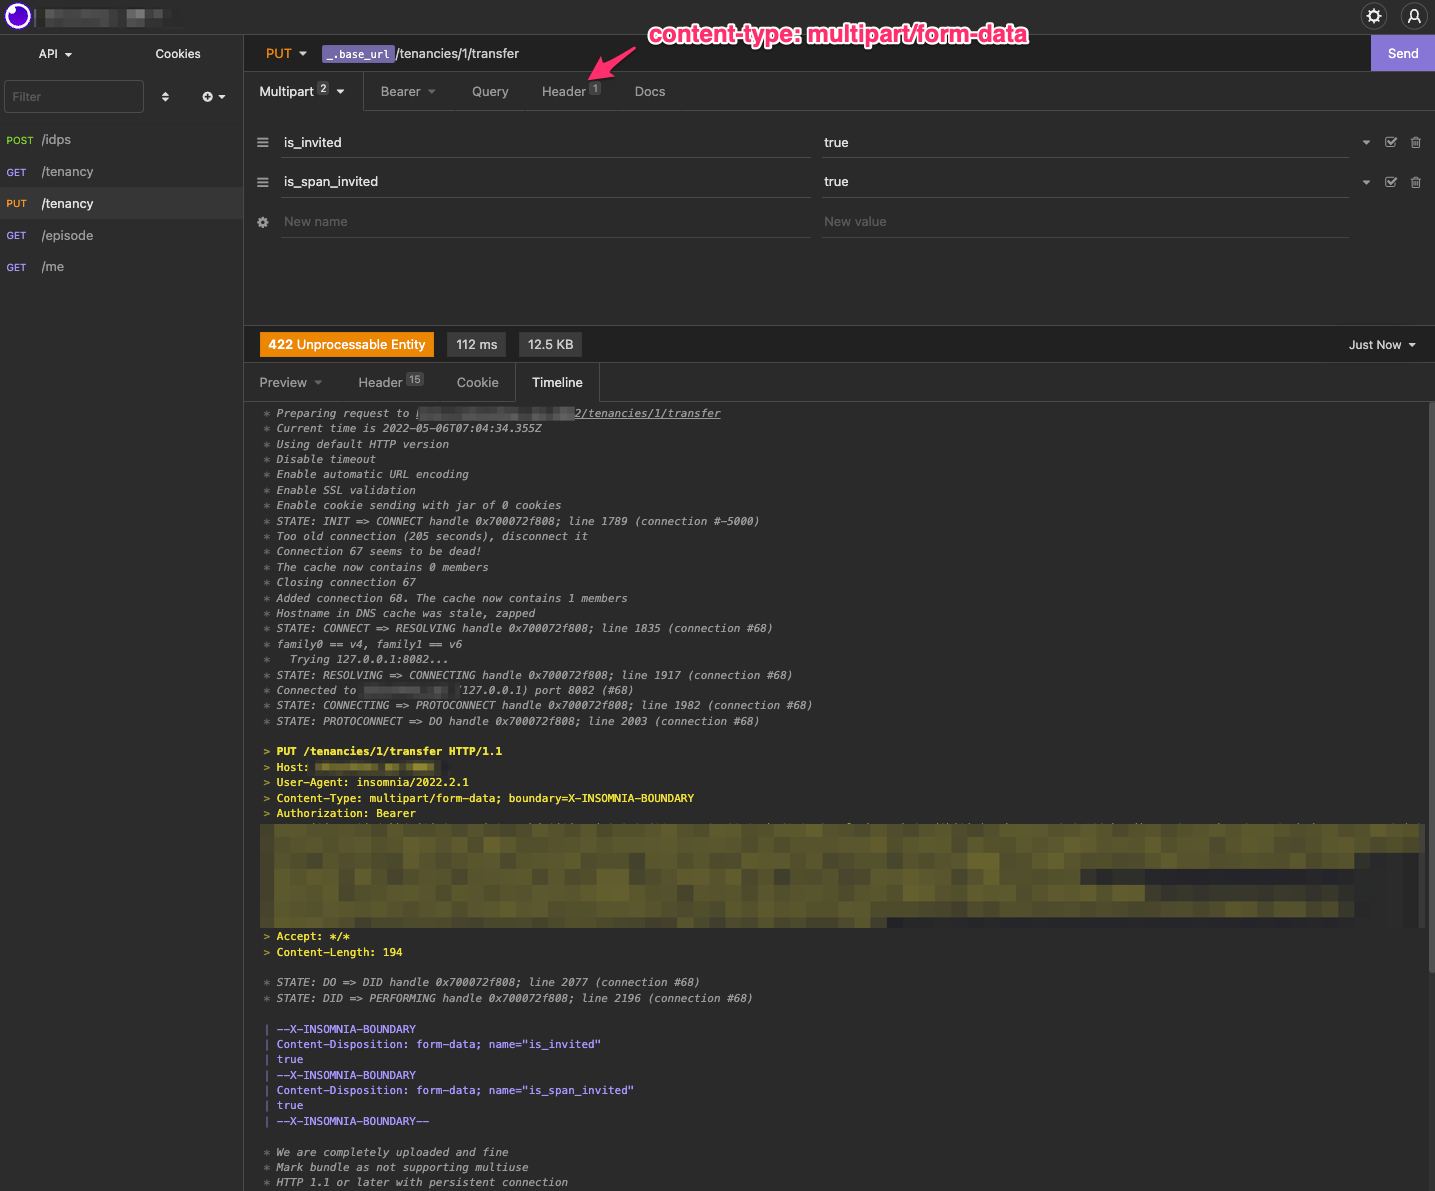Viewport: 1435px width, 1191px height.
Task: Open the response Header tab
Action: (x=390, y=383)
